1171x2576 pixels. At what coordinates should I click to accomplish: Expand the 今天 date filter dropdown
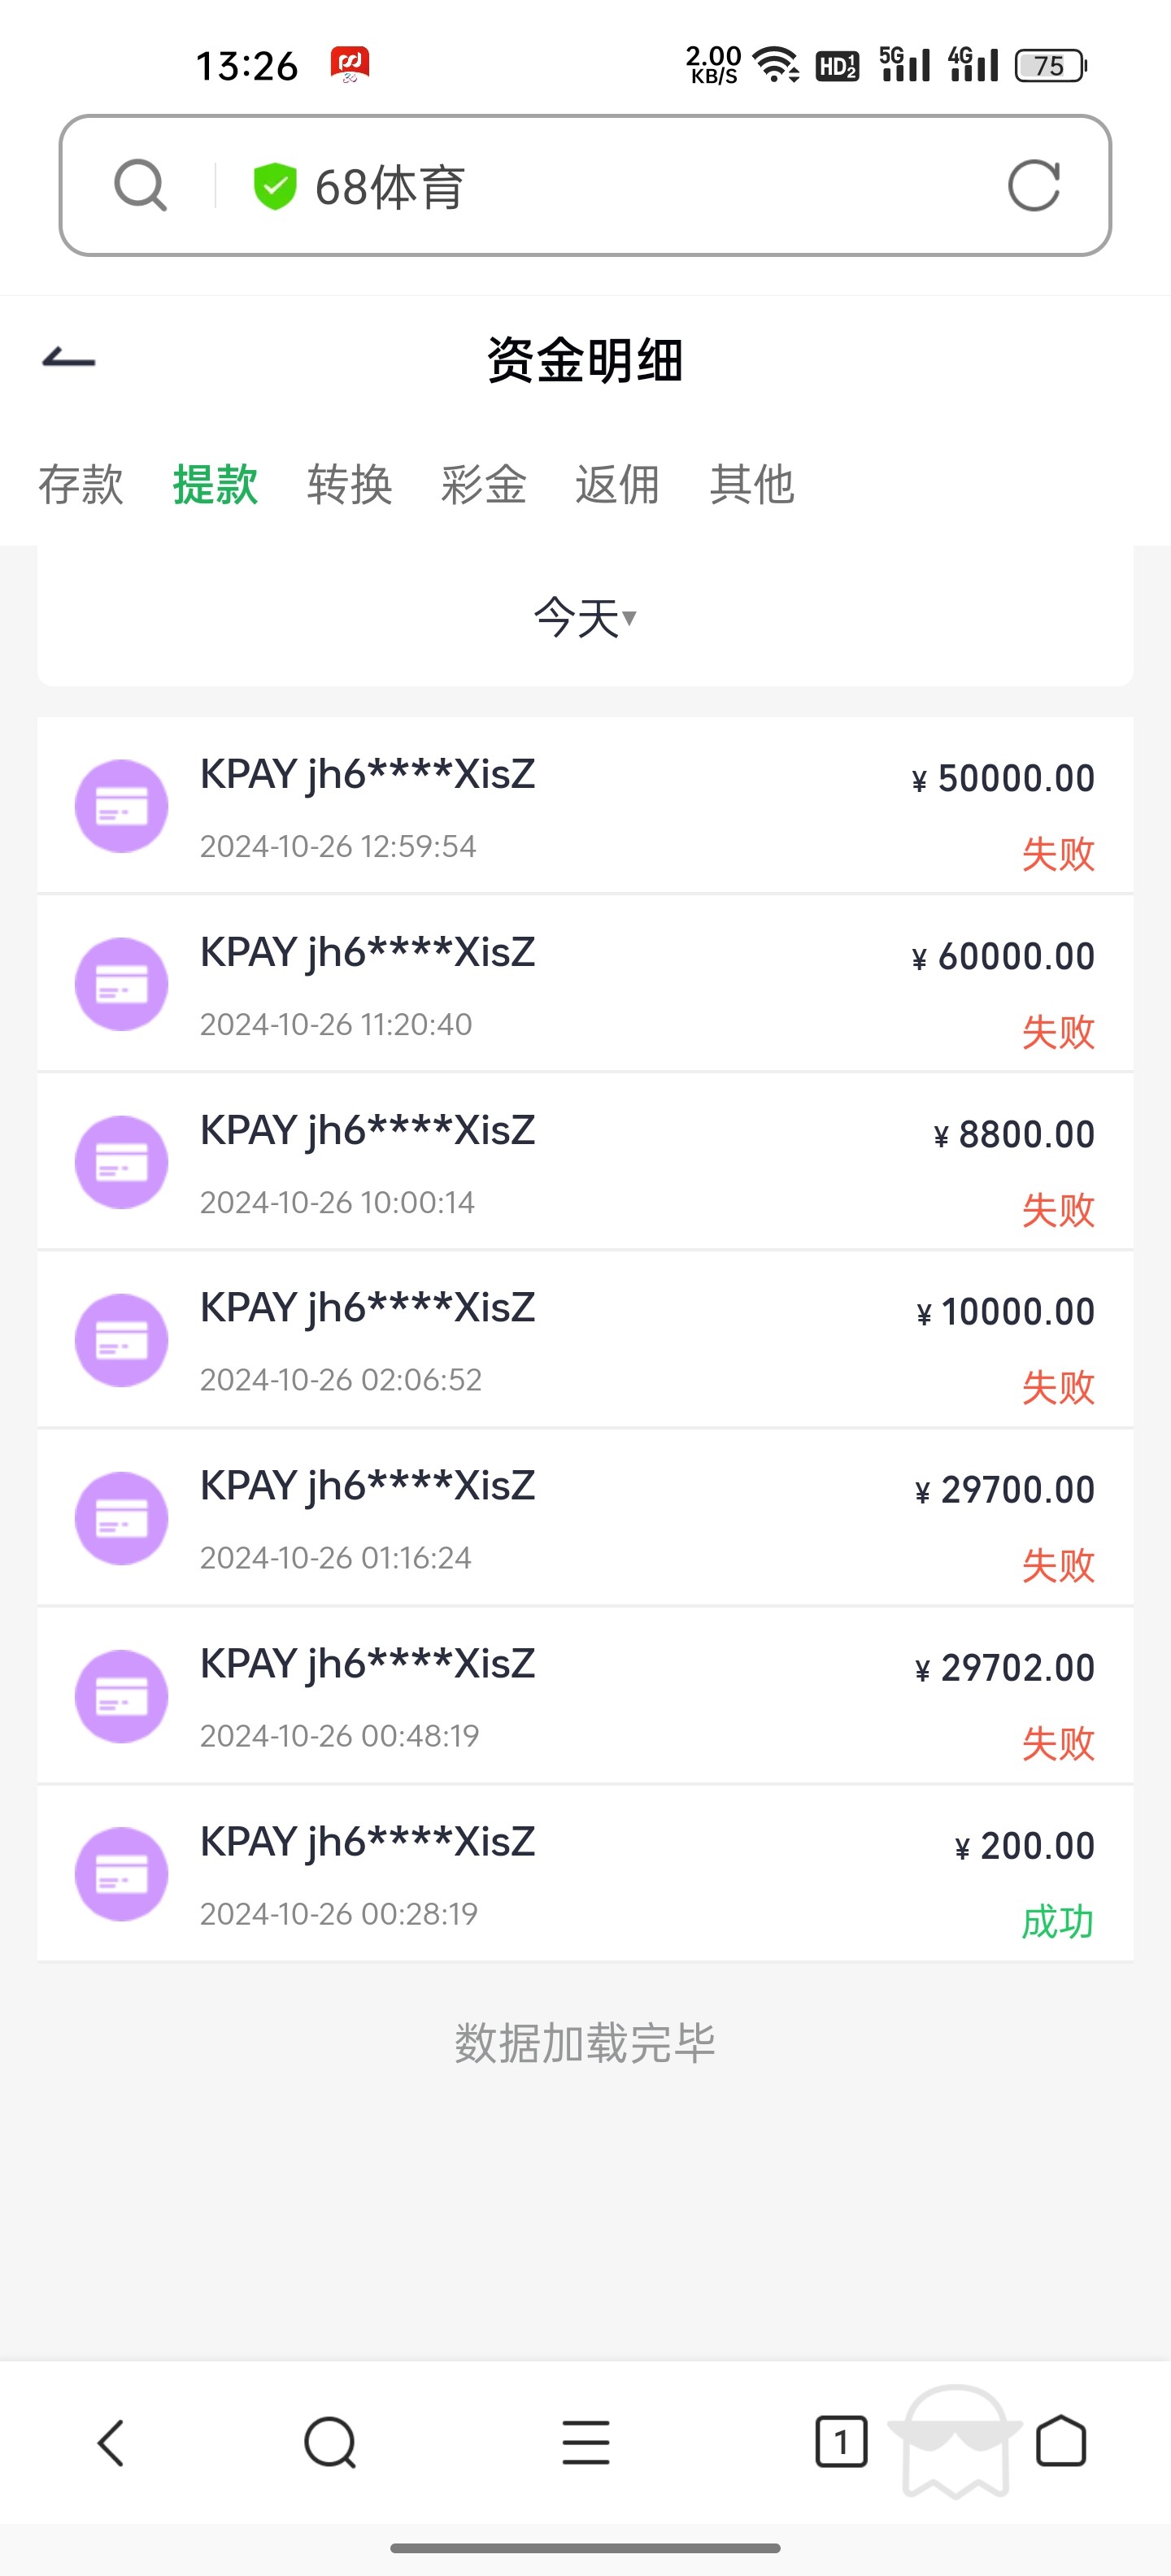click(585, 617)
